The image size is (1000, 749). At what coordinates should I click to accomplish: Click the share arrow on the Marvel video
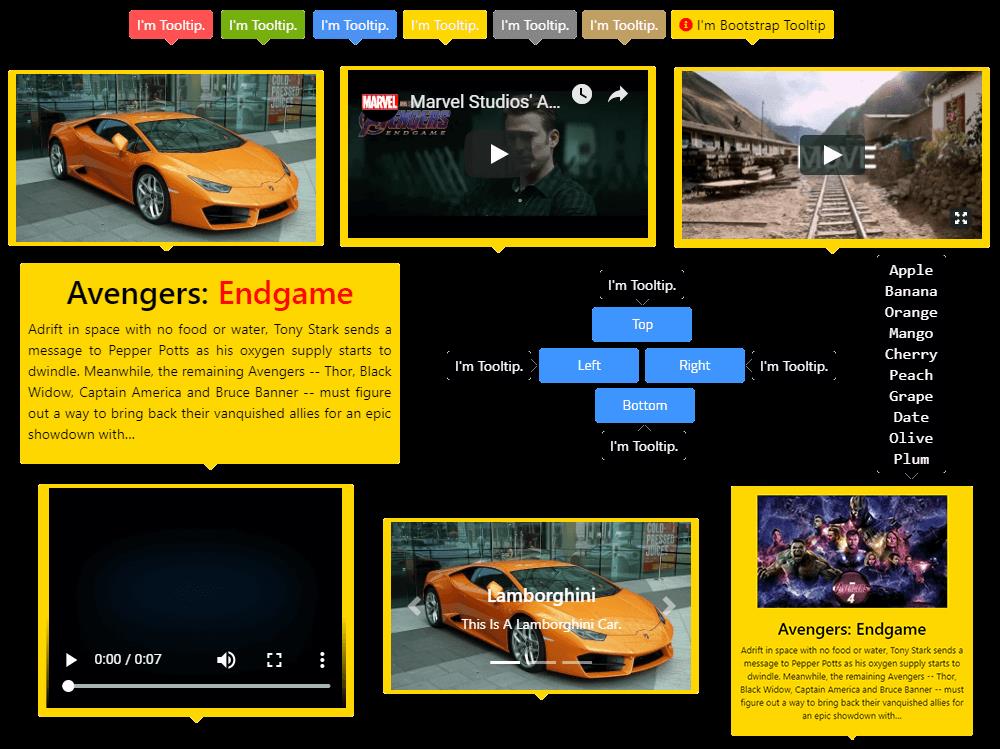click(617, 95)
